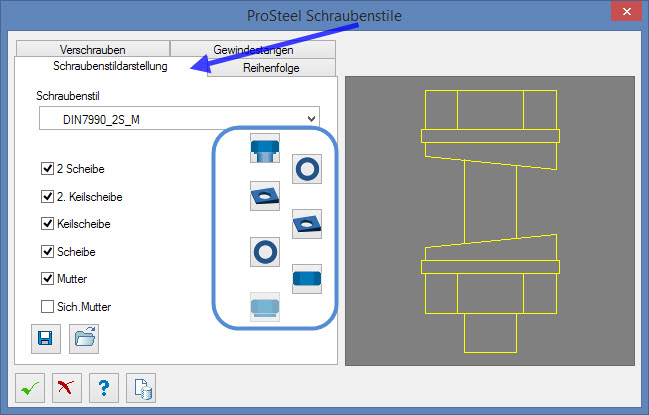Image resolution: width=649 pixels, height=415 pixels.
Task: Toggle the Keilscheibe checkbox
Action: click(x=47, y=223)
